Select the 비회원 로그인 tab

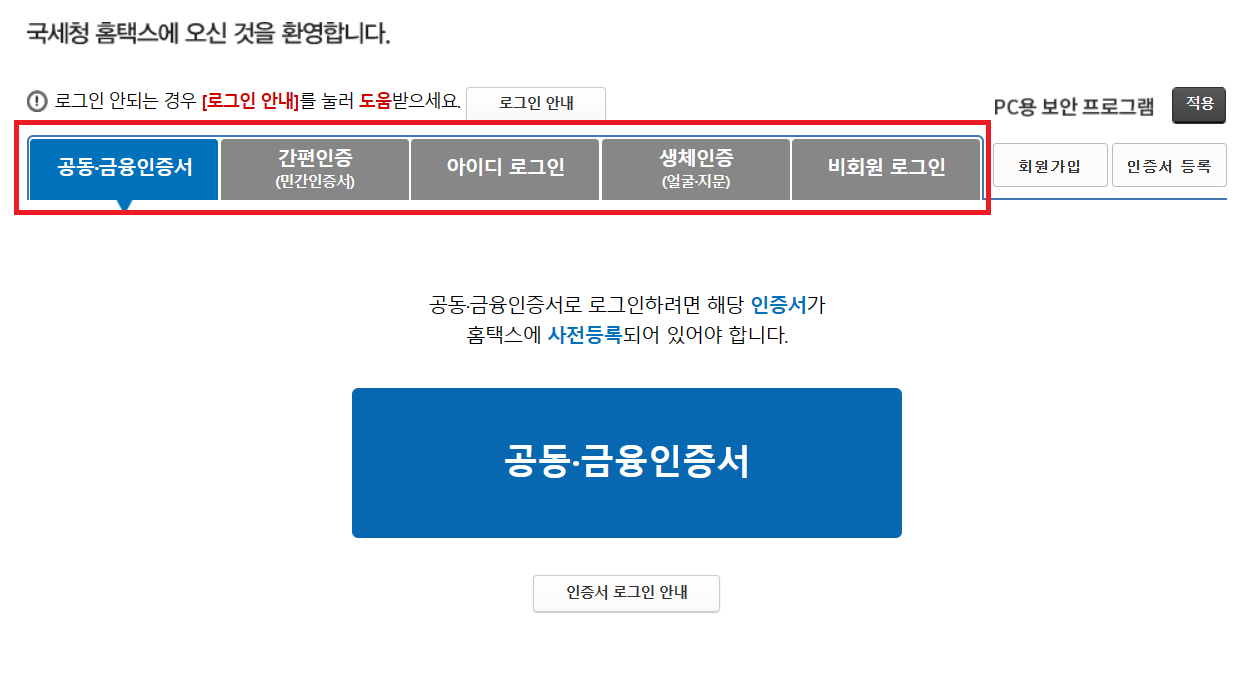(x=886, y=168)
